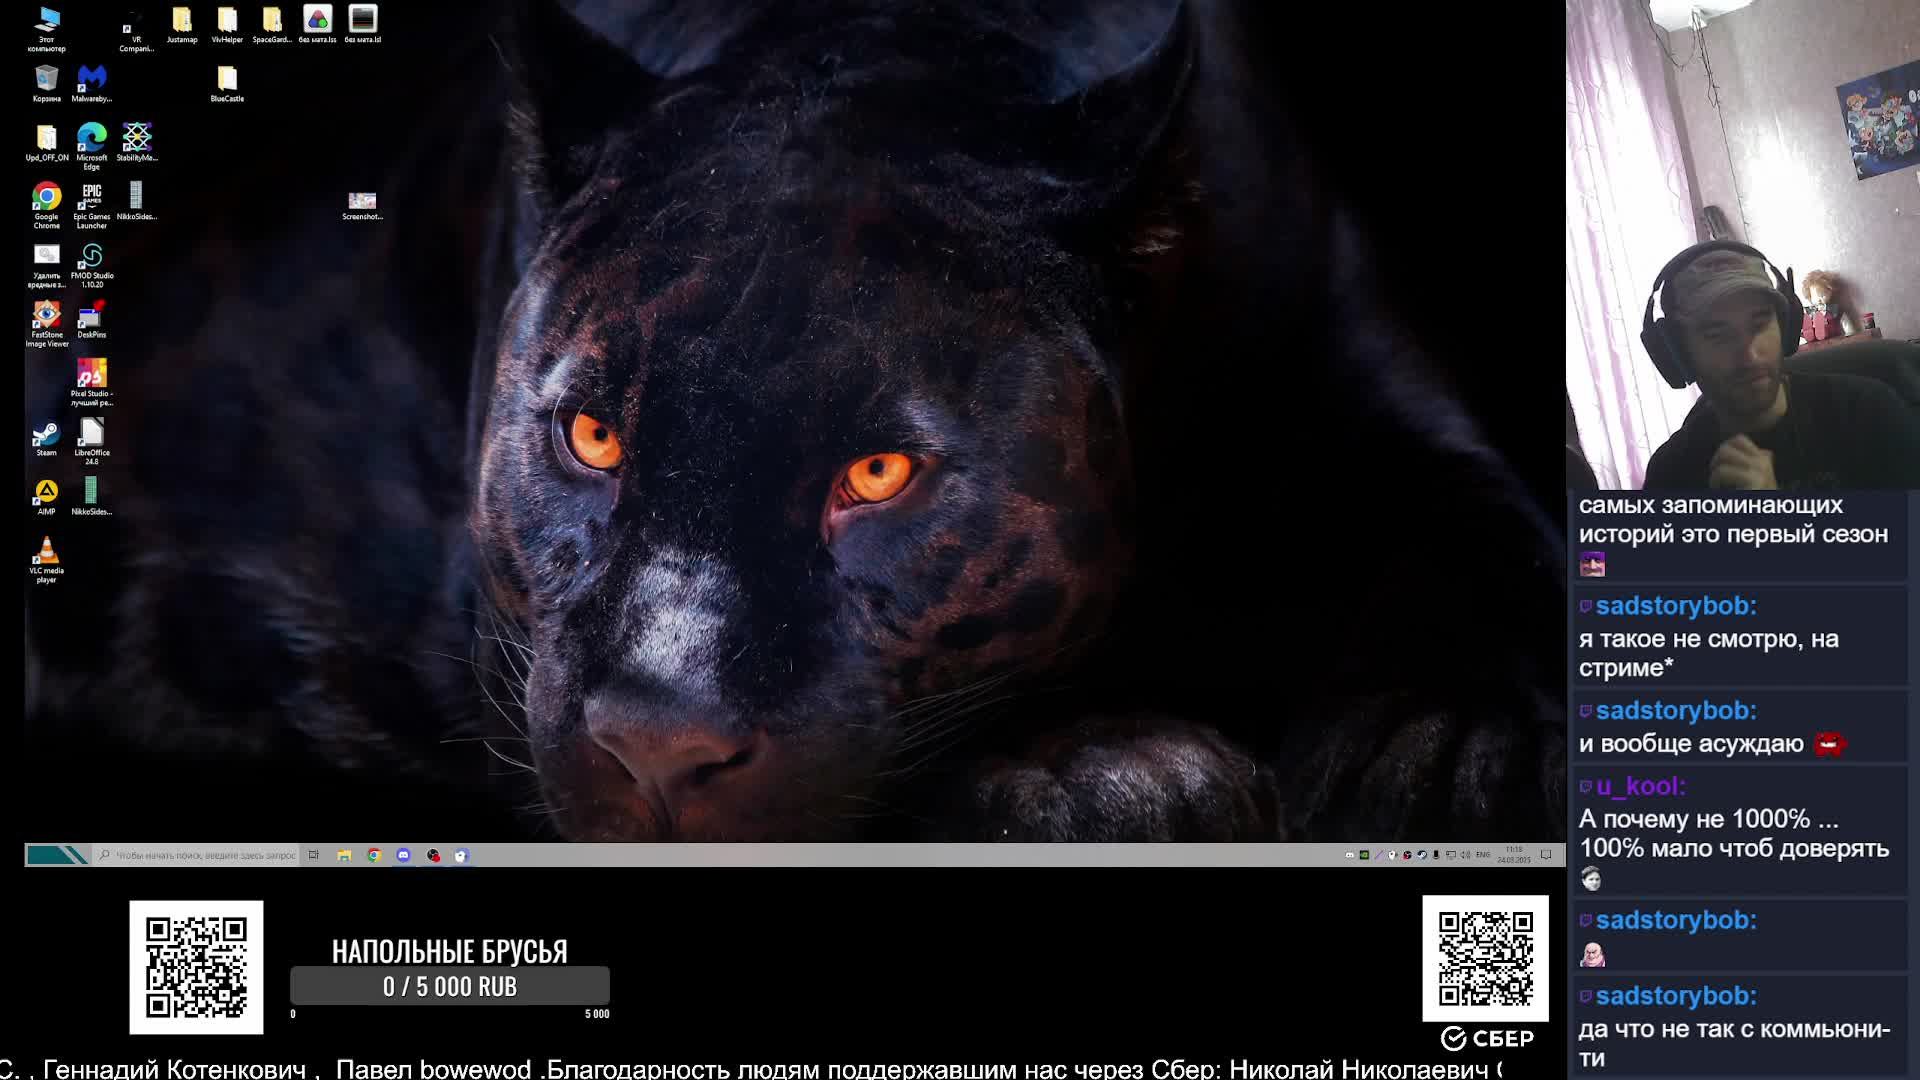Select the FMOD Studio 1.10.20 shortcut
Viewport: 1920px width, 1080px height.
click(x=91, y=256)
